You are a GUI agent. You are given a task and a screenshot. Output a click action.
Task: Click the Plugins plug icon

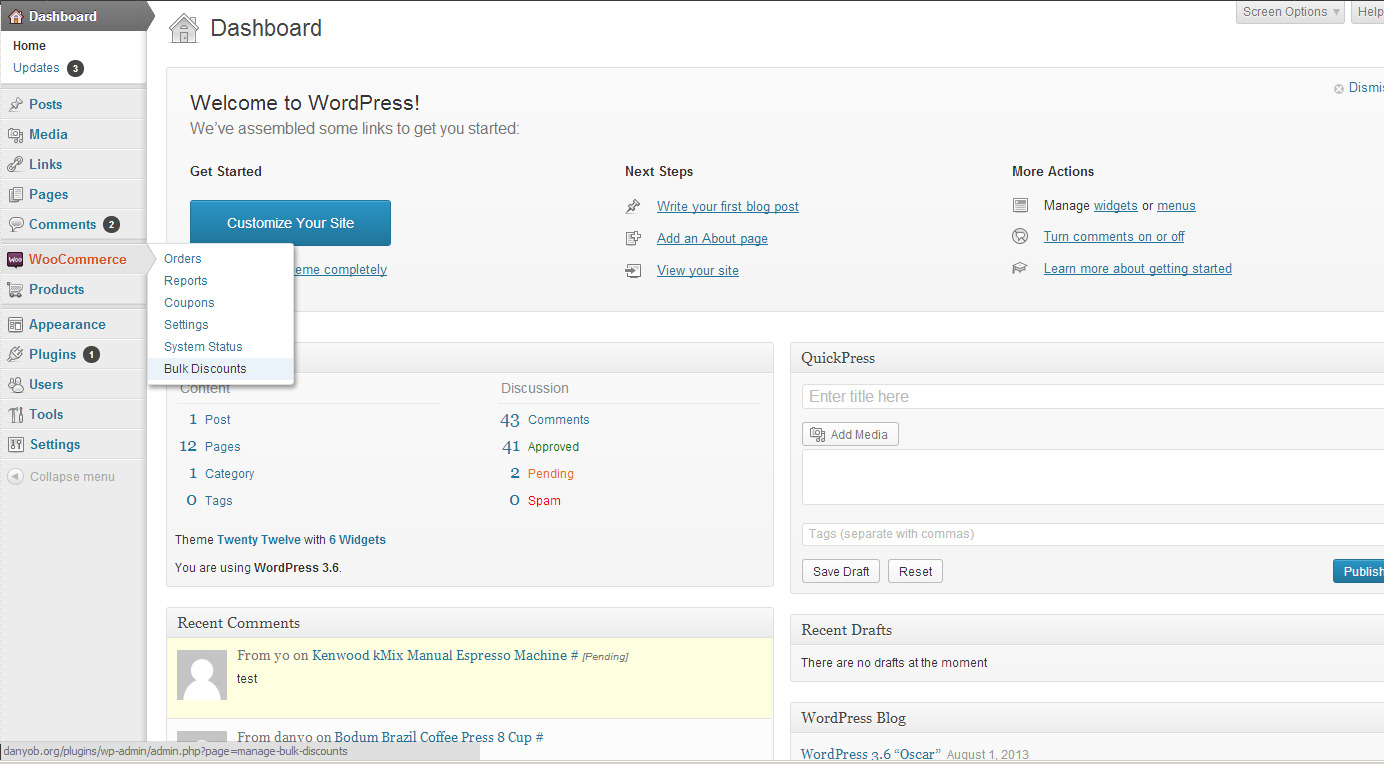15,354
